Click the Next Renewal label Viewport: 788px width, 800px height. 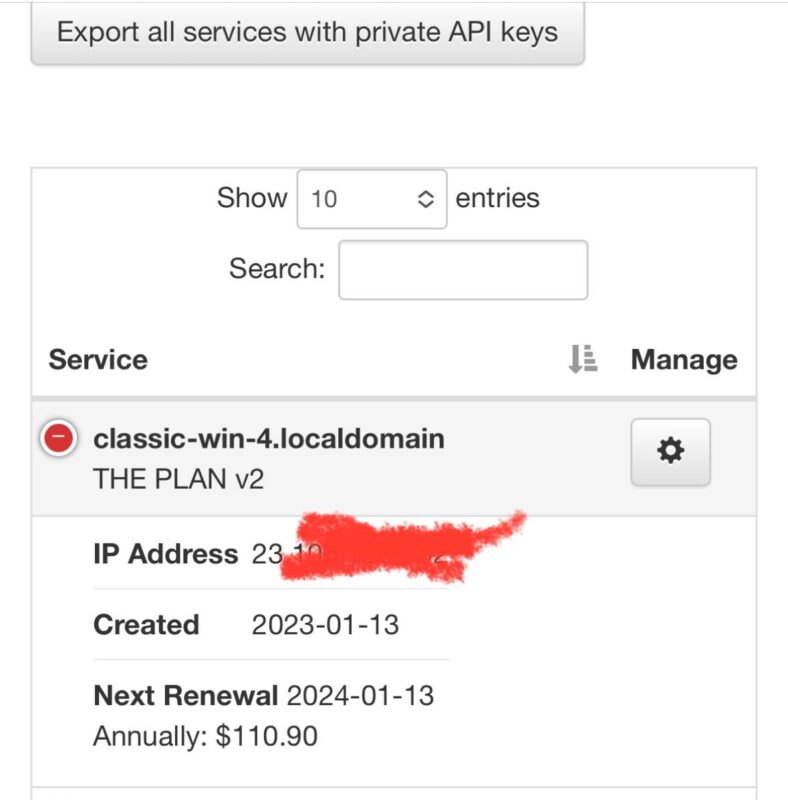[186, 695]
